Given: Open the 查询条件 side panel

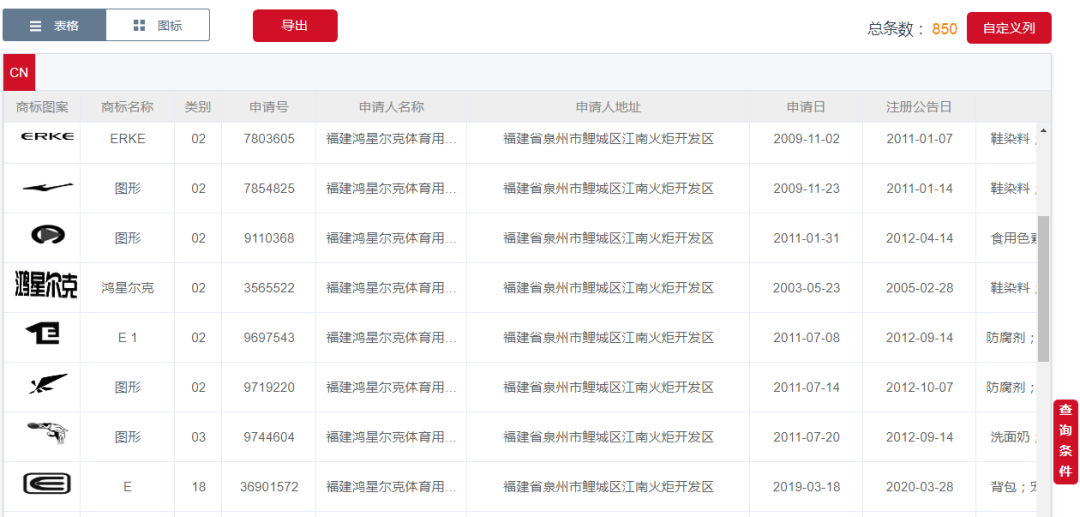Looking at the screenshot, I should point(1066,441).
